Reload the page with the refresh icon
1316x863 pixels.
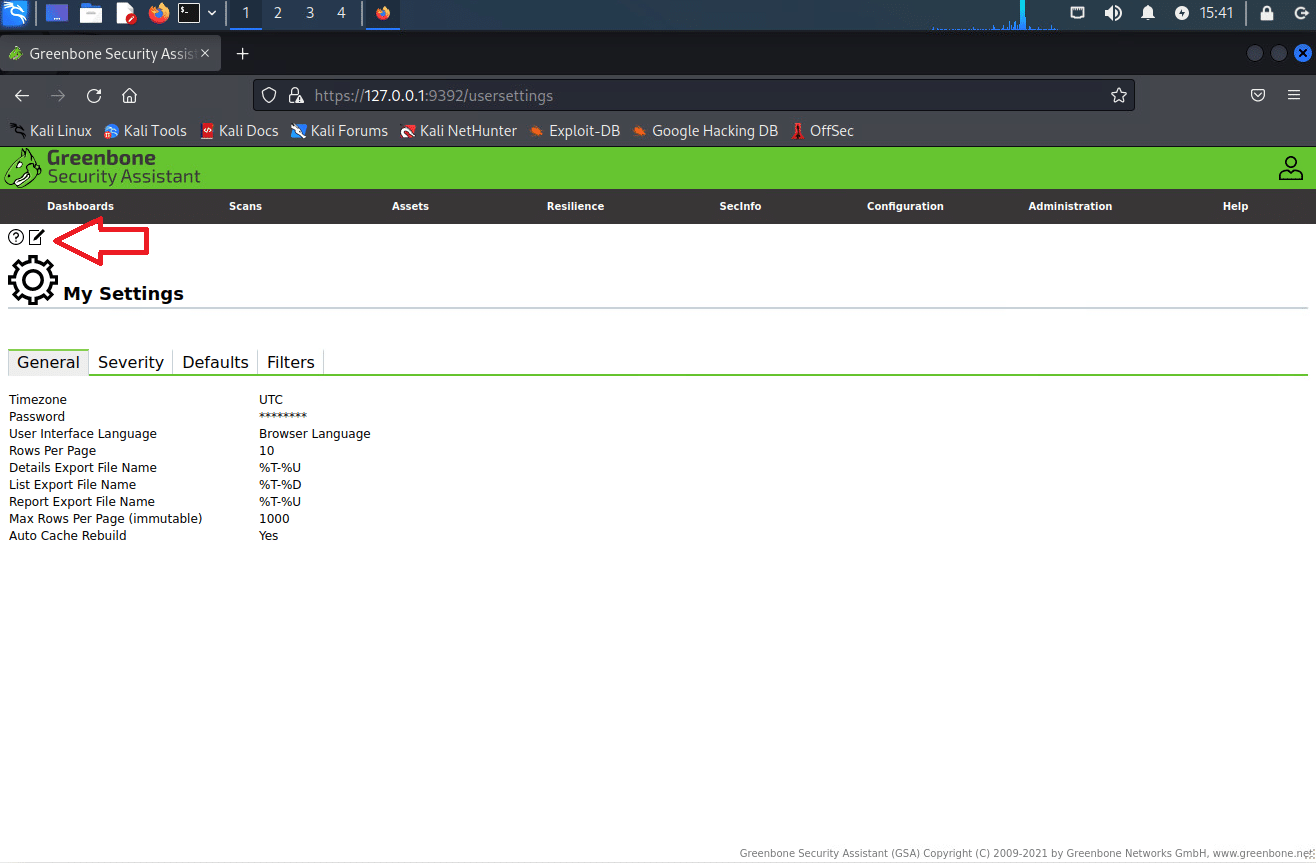pos(94,96)
